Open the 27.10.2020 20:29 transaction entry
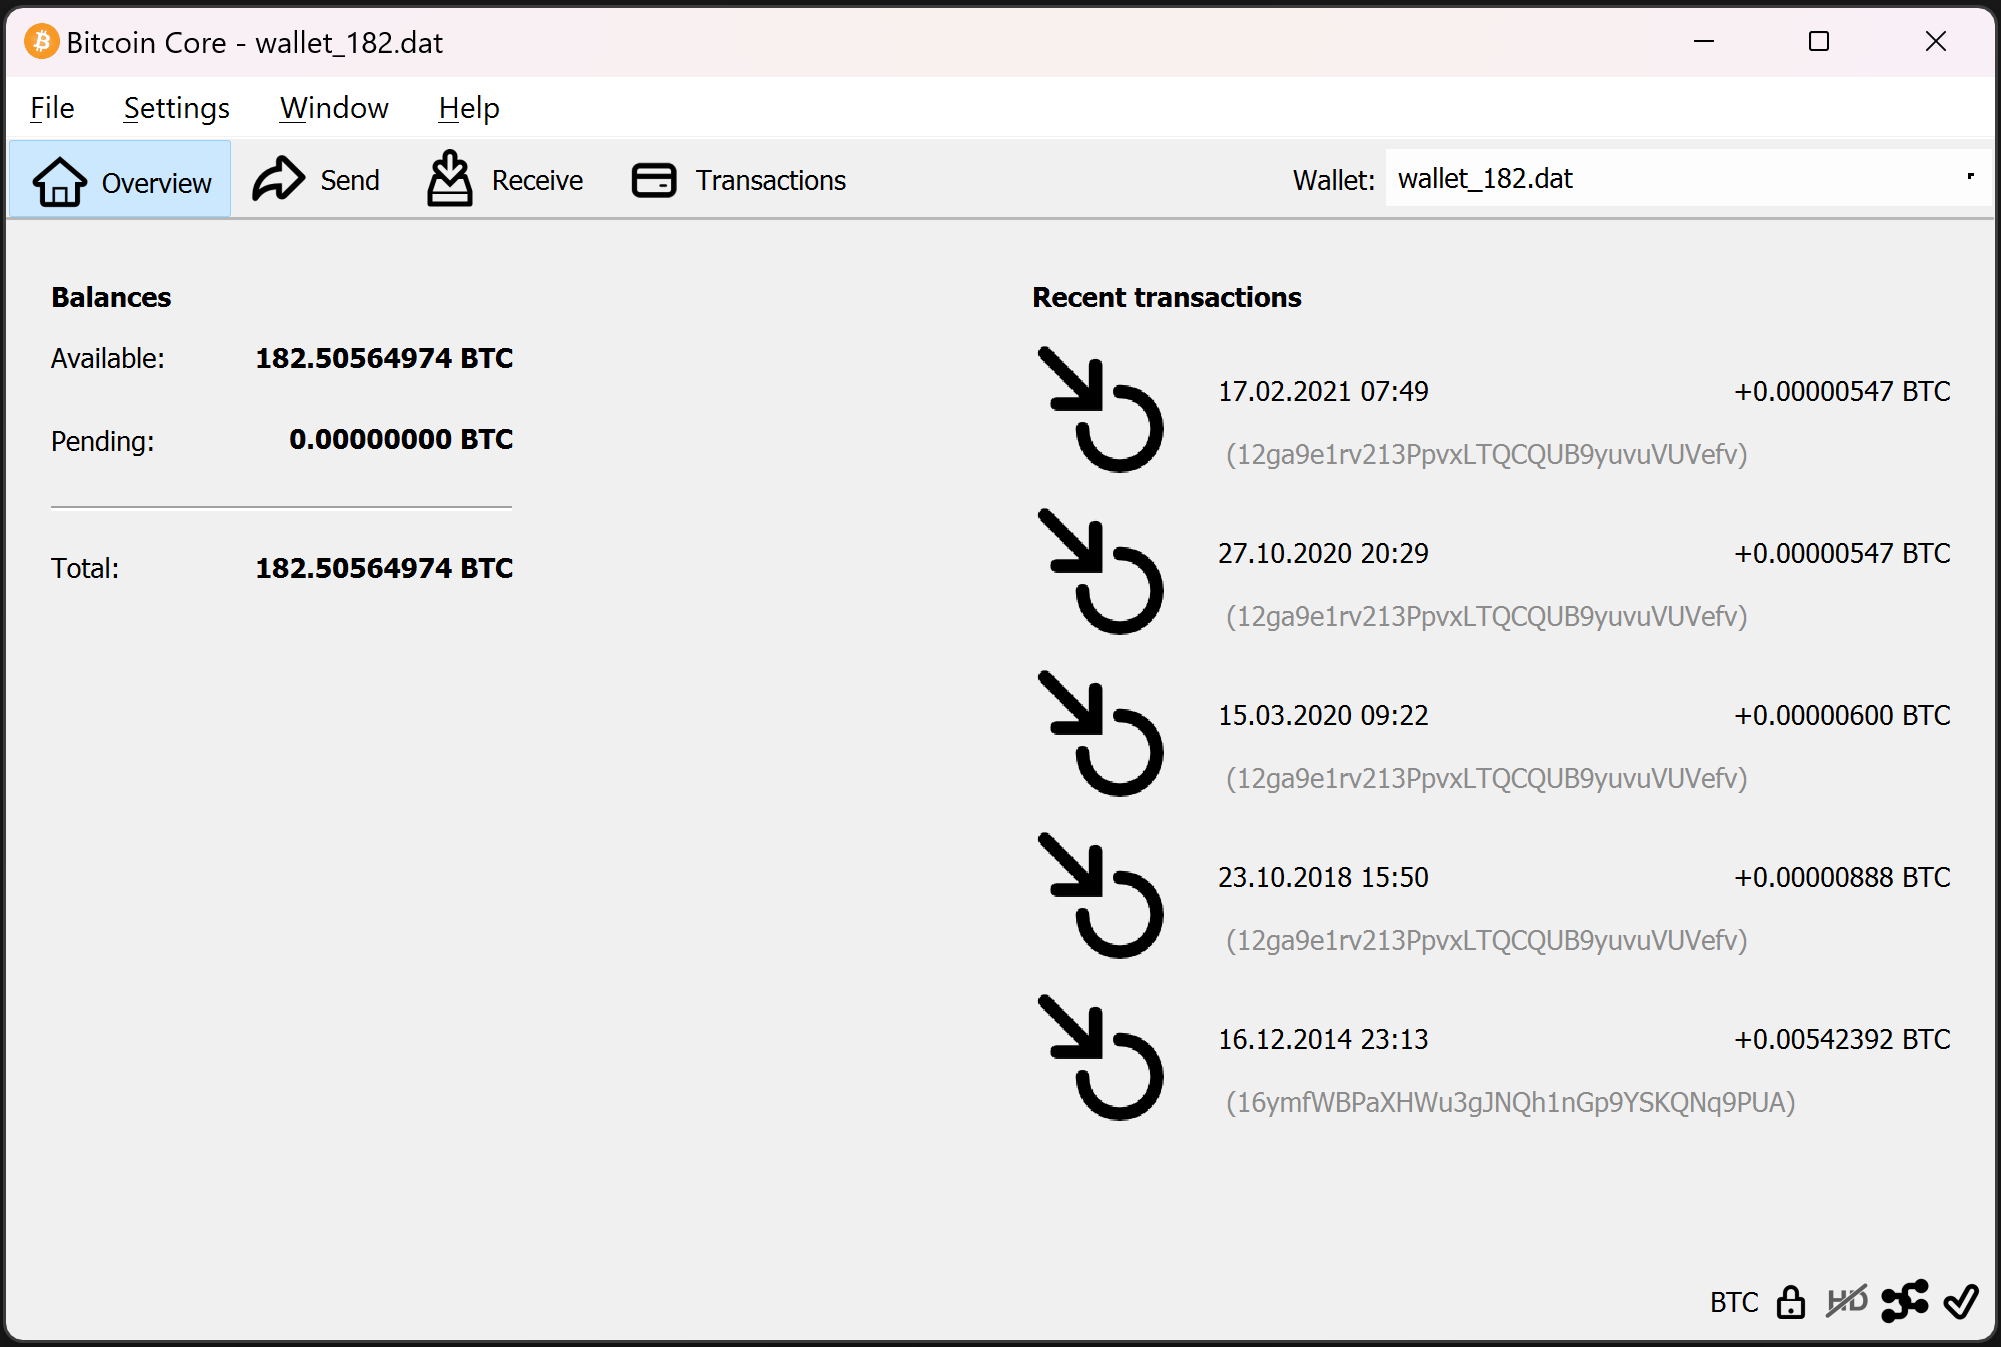The image size is (2001, 1347). pos(1322,553)
